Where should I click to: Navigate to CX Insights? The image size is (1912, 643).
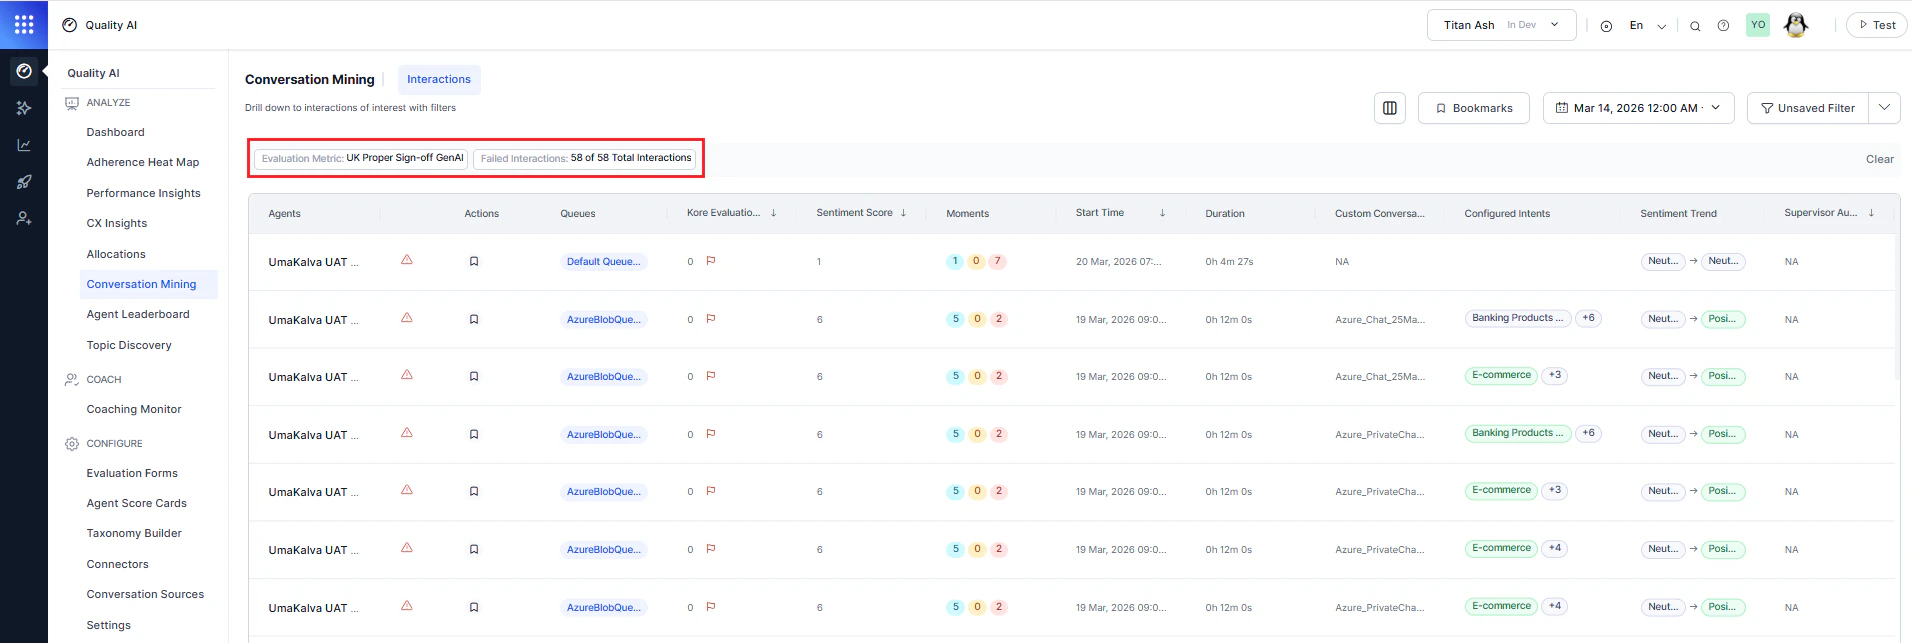click(x=117, y=223)
